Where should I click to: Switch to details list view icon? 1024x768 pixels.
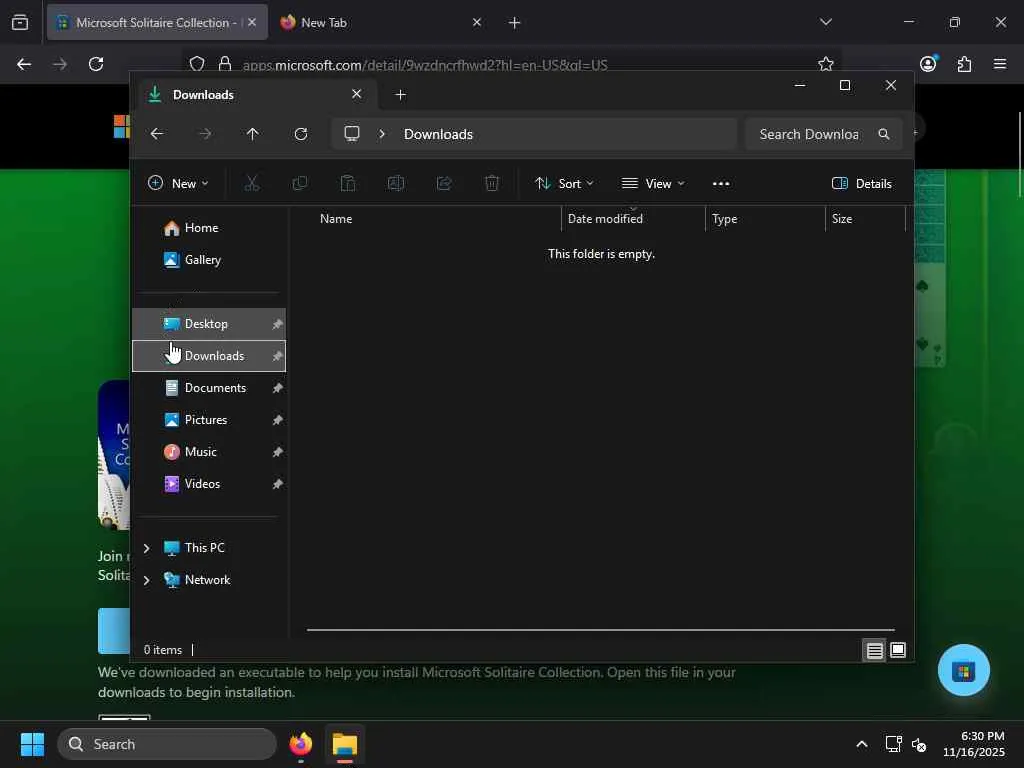pos(874,650)
